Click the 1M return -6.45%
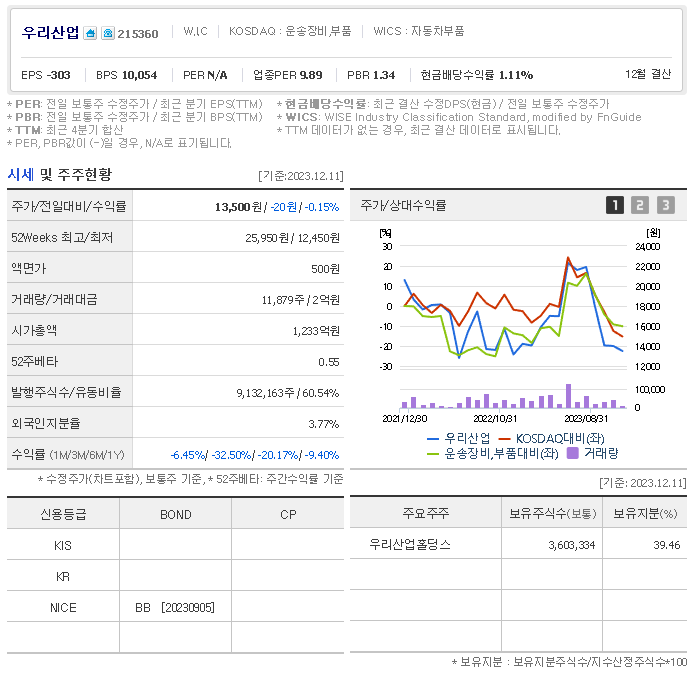Viewport: 692px width, 675px height. pos(188,455)
